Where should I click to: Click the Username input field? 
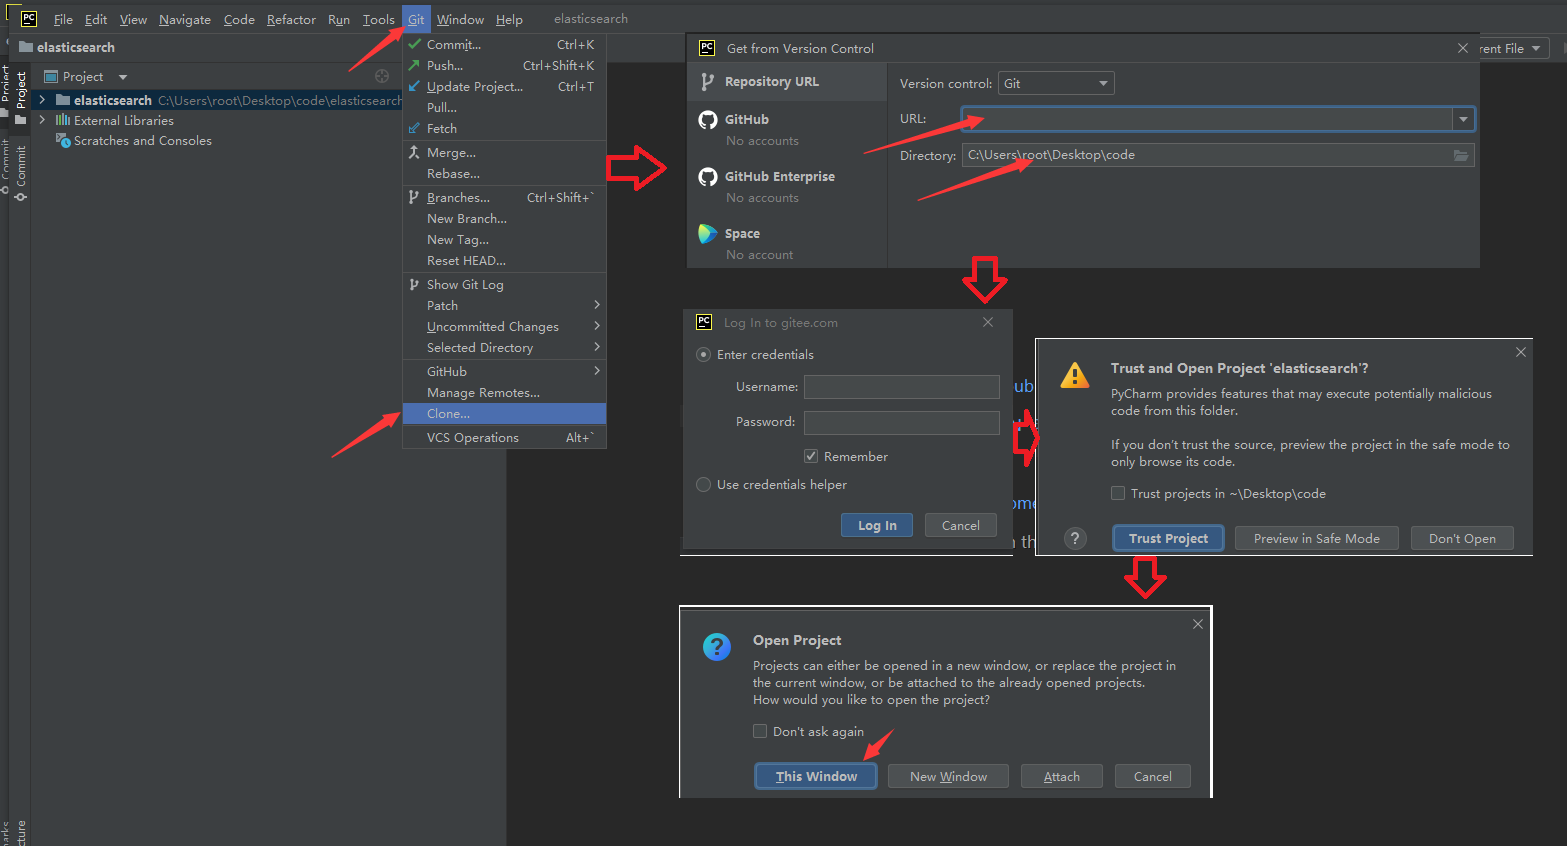coord(901,387)
